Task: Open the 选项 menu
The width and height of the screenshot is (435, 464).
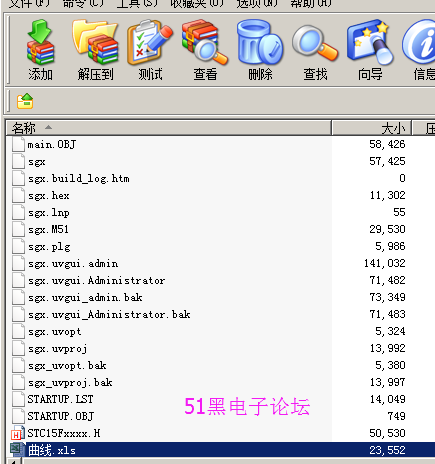Action: [x=257, y=3]
